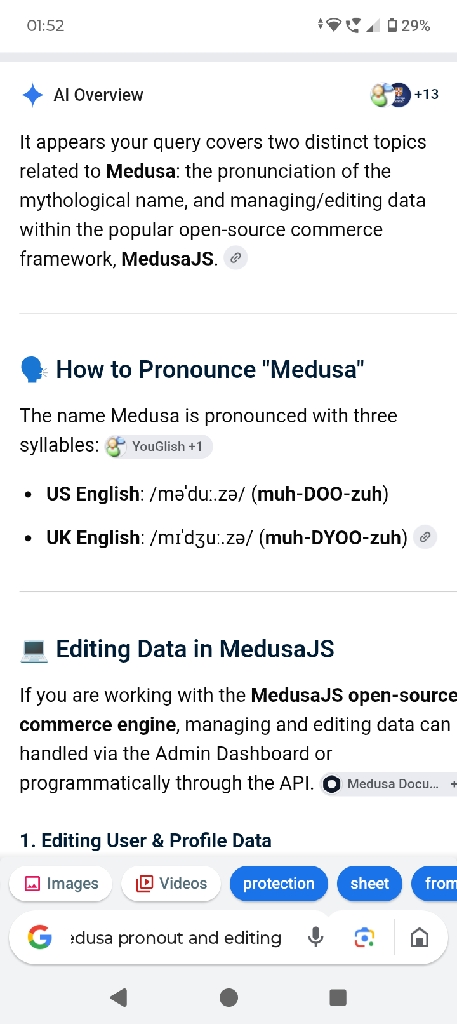Tap the home icon in search bar
457x1024 pixels.
click(x=419, y=938)
